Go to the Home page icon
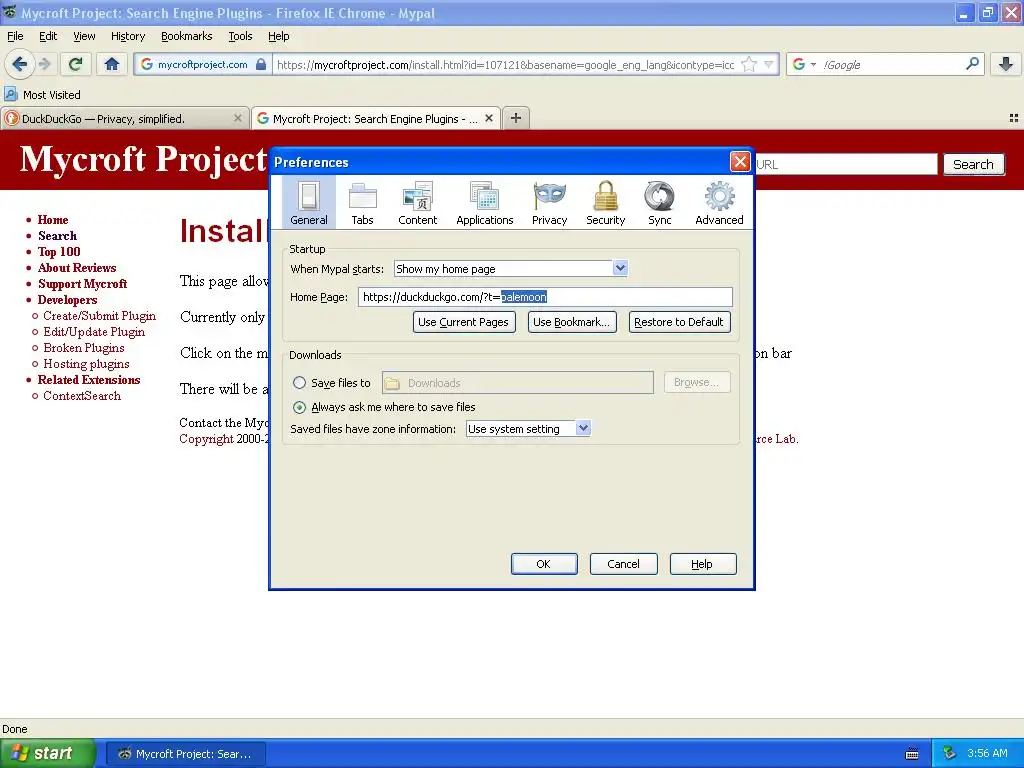Screen dimensions: 1024x768 pos(112,64)
